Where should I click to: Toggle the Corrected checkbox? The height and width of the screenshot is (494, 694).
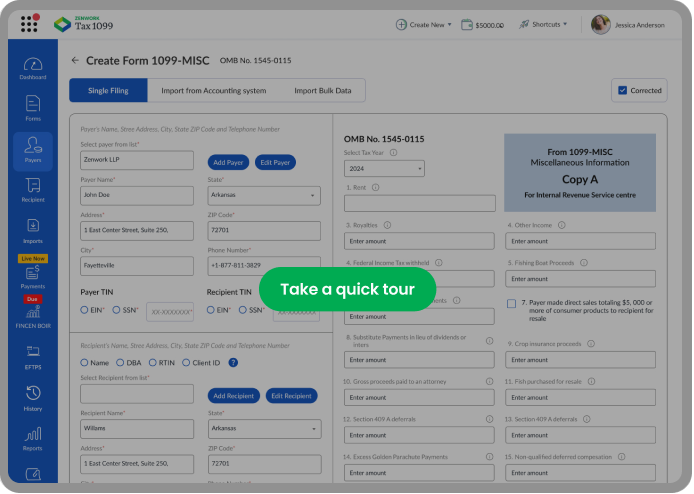tap(622, 90)
